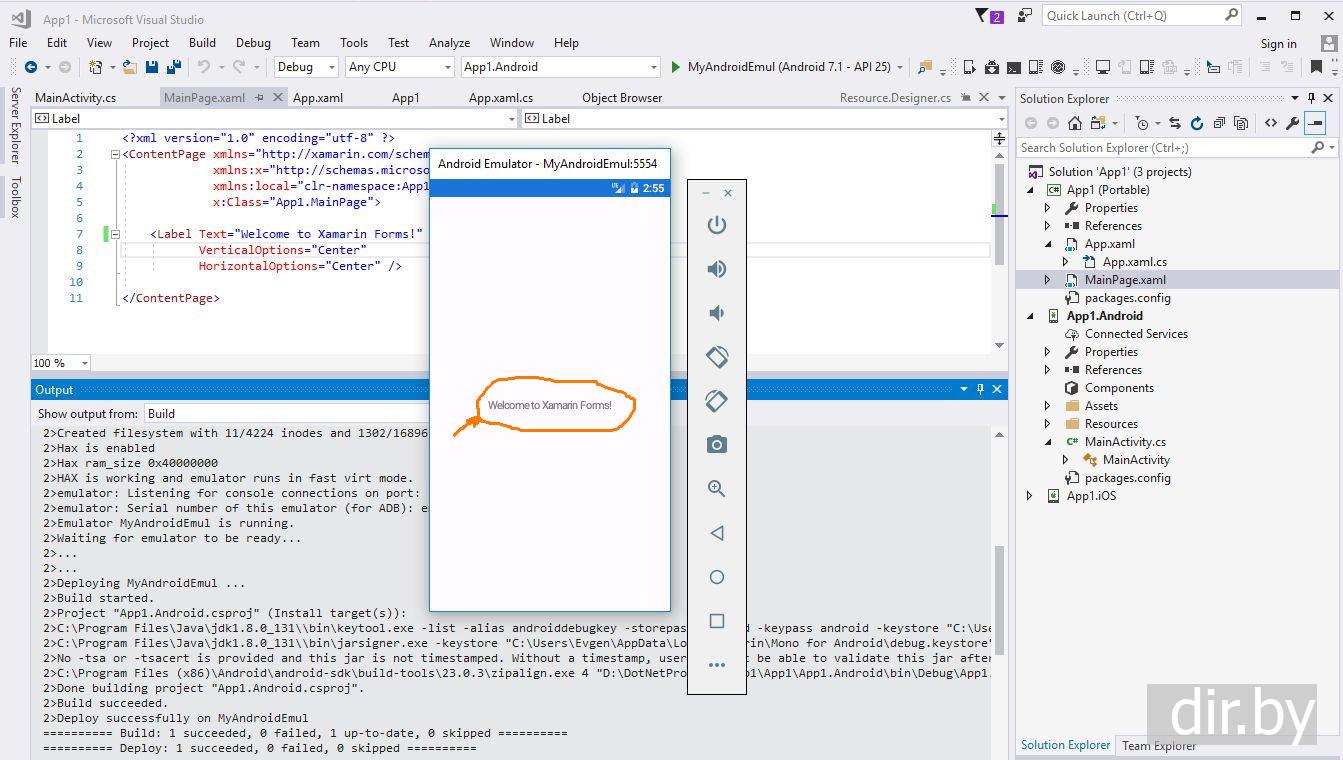The image size is (1343, 760).
Task: Open the Analyze menu
Action: [449, 43]
